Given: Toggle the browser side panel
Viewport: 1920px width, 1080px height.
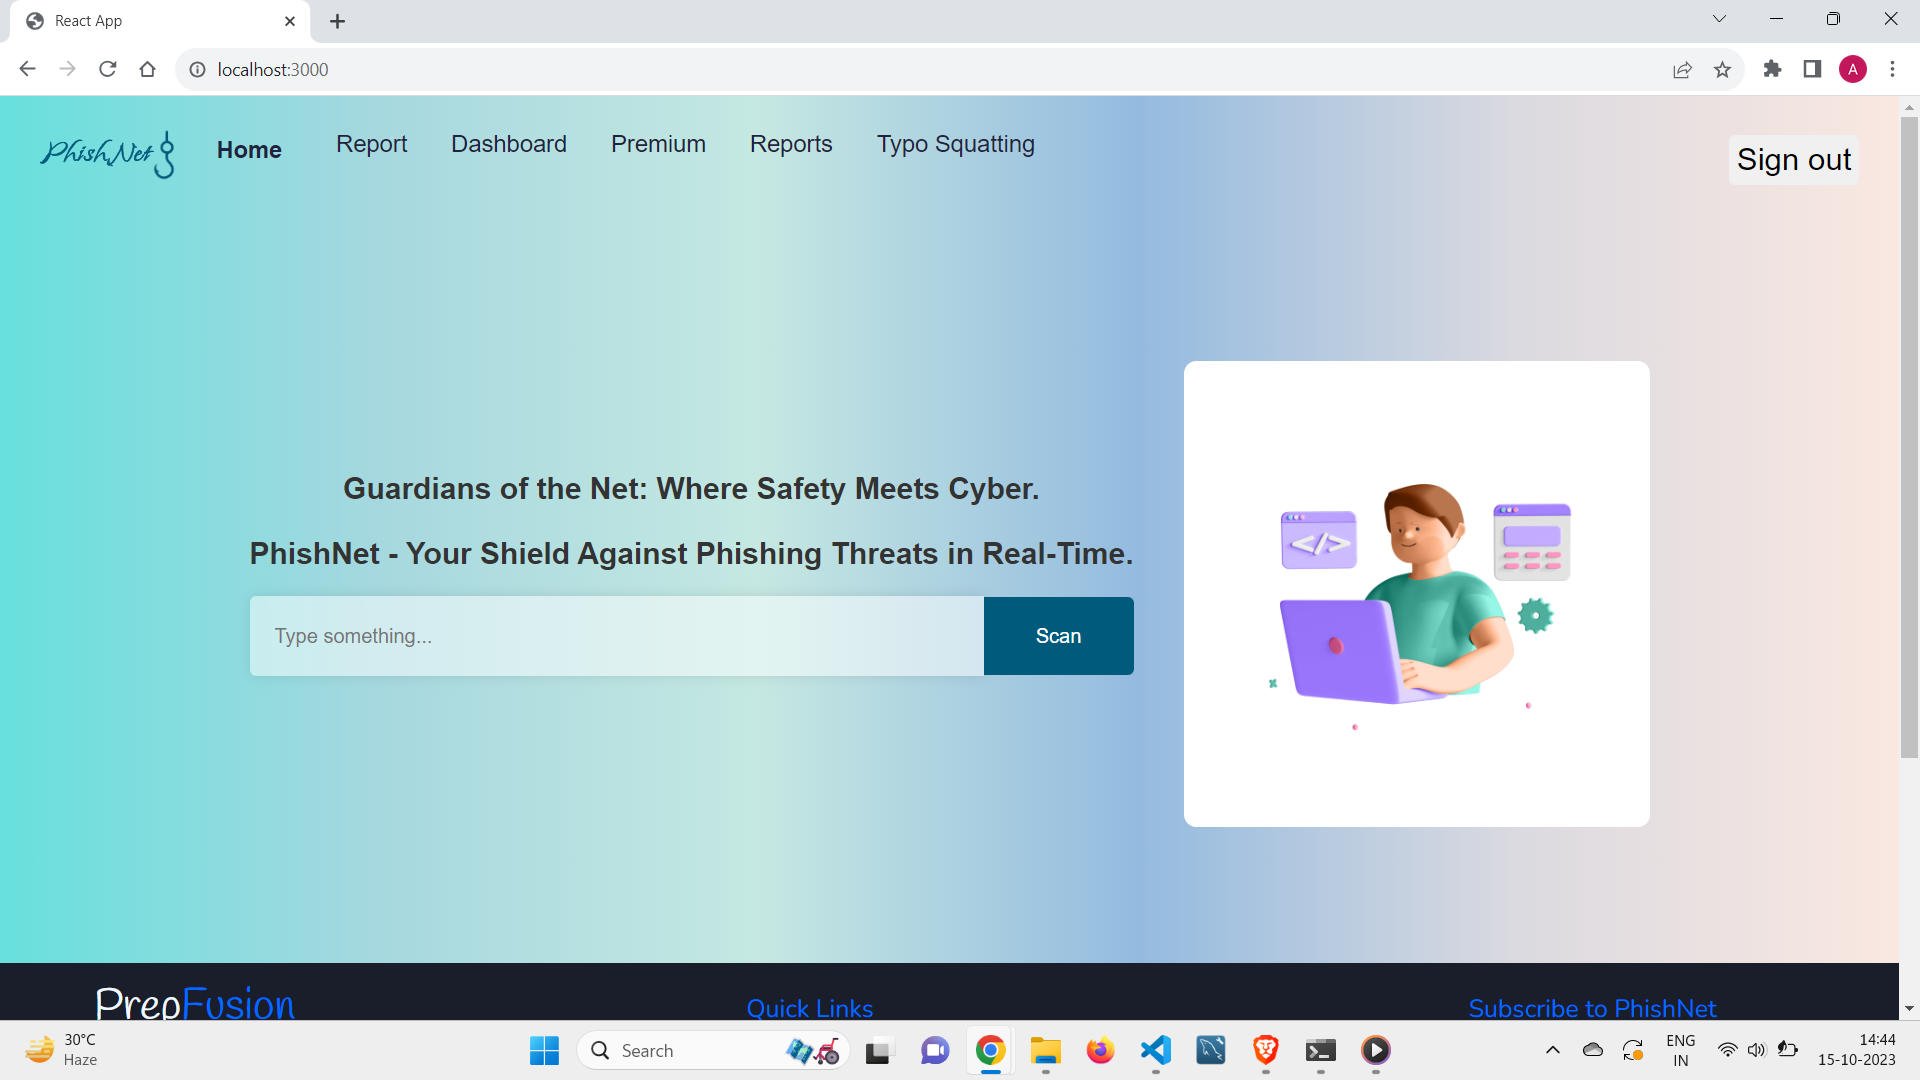Looking at the screenshot, I should click(x=1812, y=69).
